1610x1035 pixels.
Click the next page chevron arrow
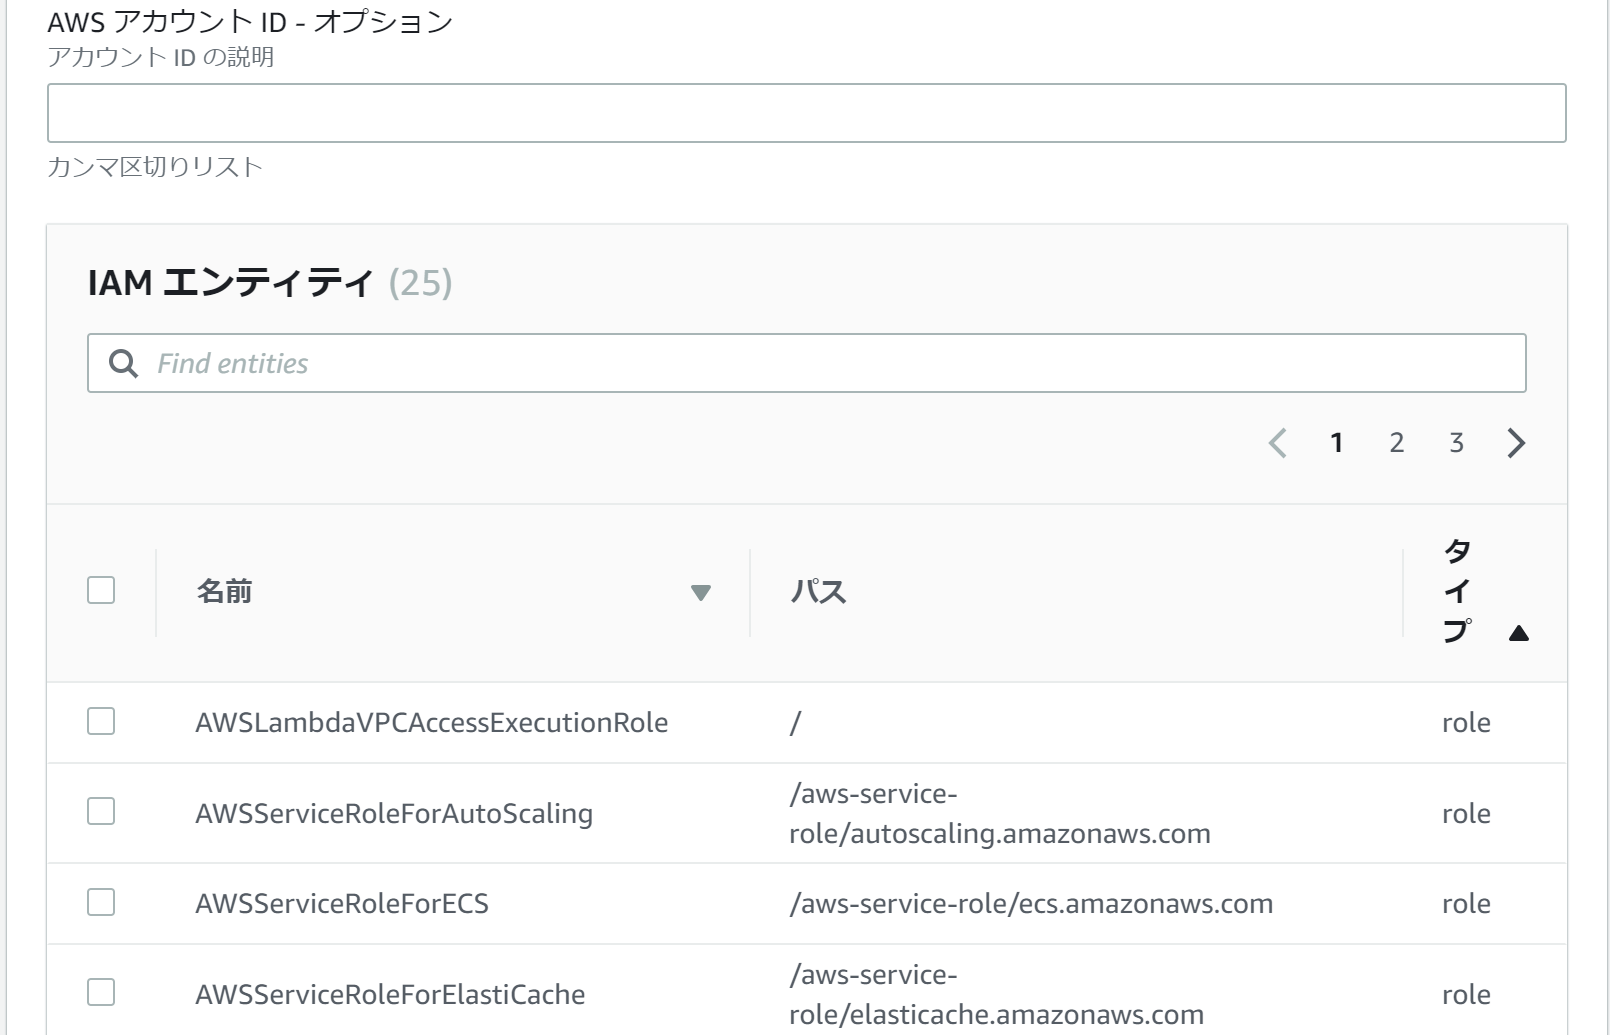(x=1518, y=443)
